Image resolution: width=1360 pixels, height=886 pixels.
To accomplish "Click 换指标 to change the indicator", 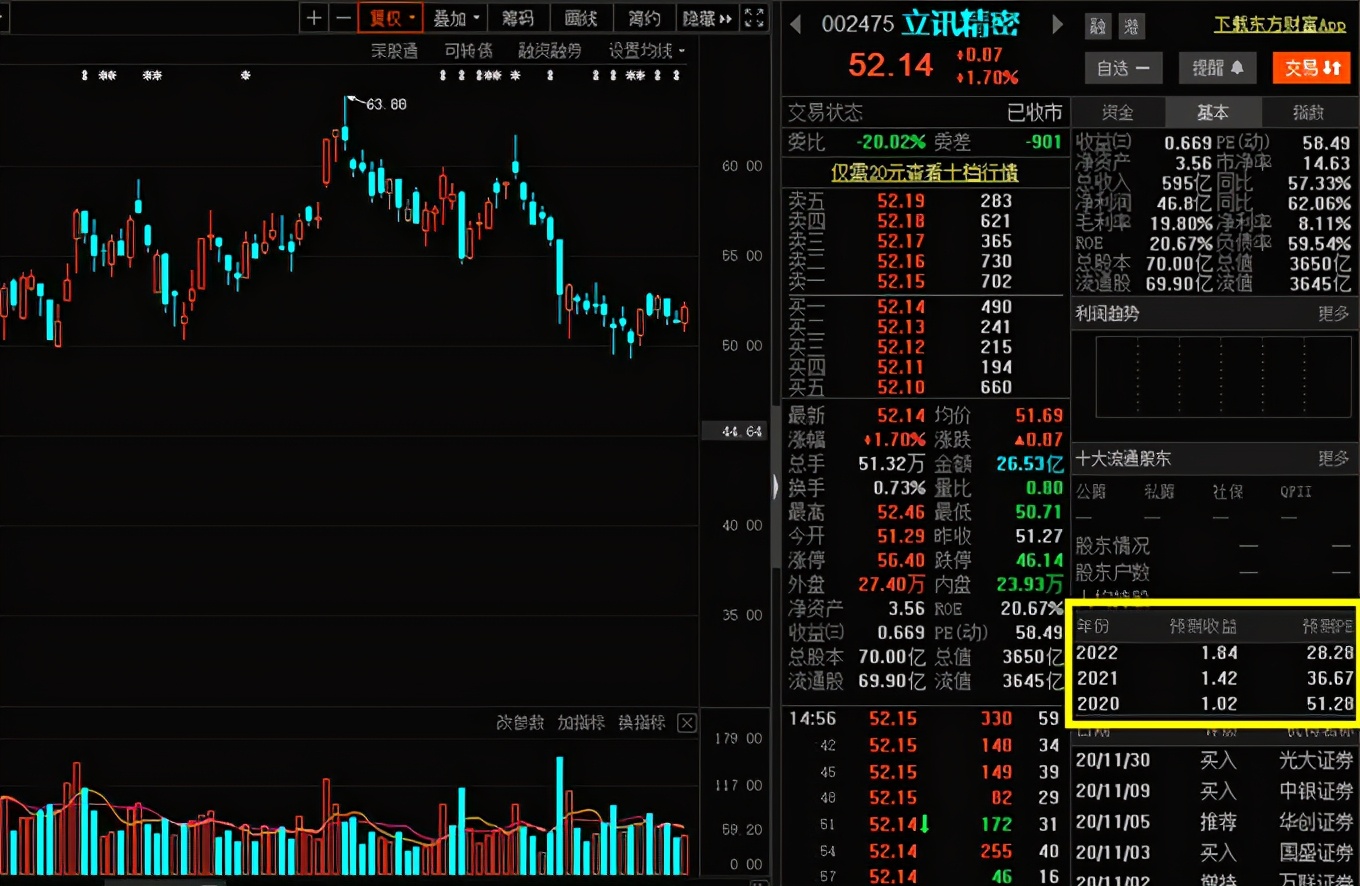I will pyautogui.click(x=641, y=722).
